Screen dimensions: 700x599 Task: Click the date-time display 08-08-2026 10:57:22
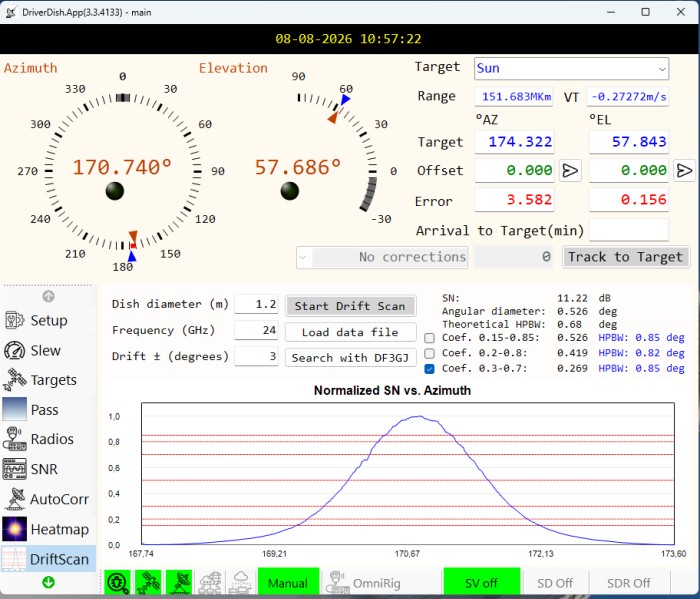[x=348, y=39]
